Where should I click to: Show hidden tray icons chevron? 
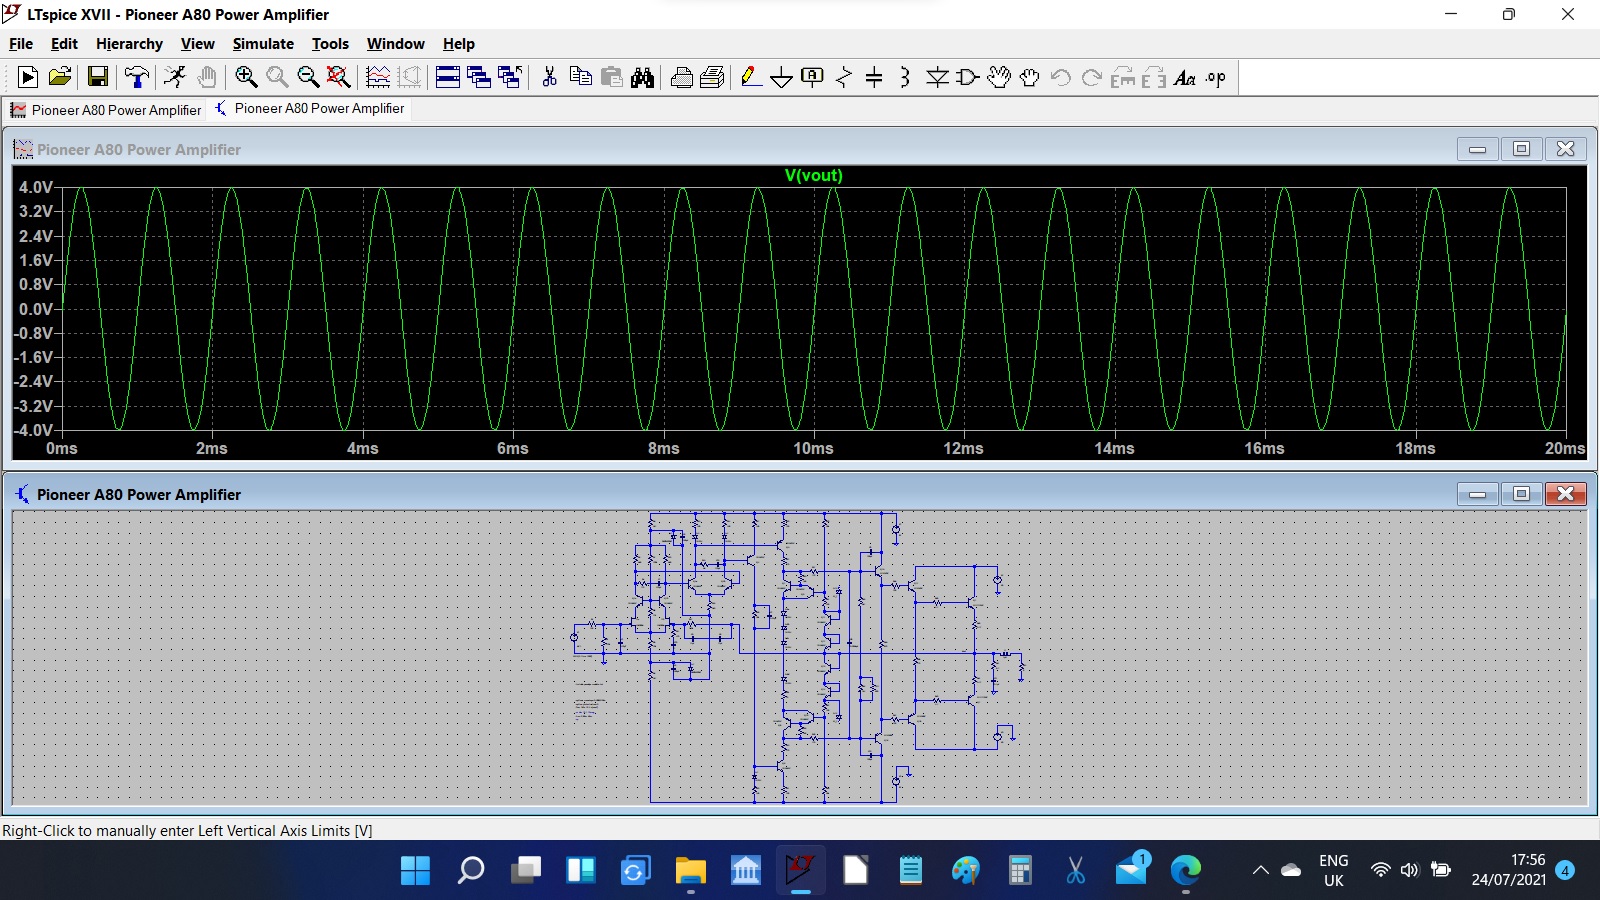pos(1261,870)
